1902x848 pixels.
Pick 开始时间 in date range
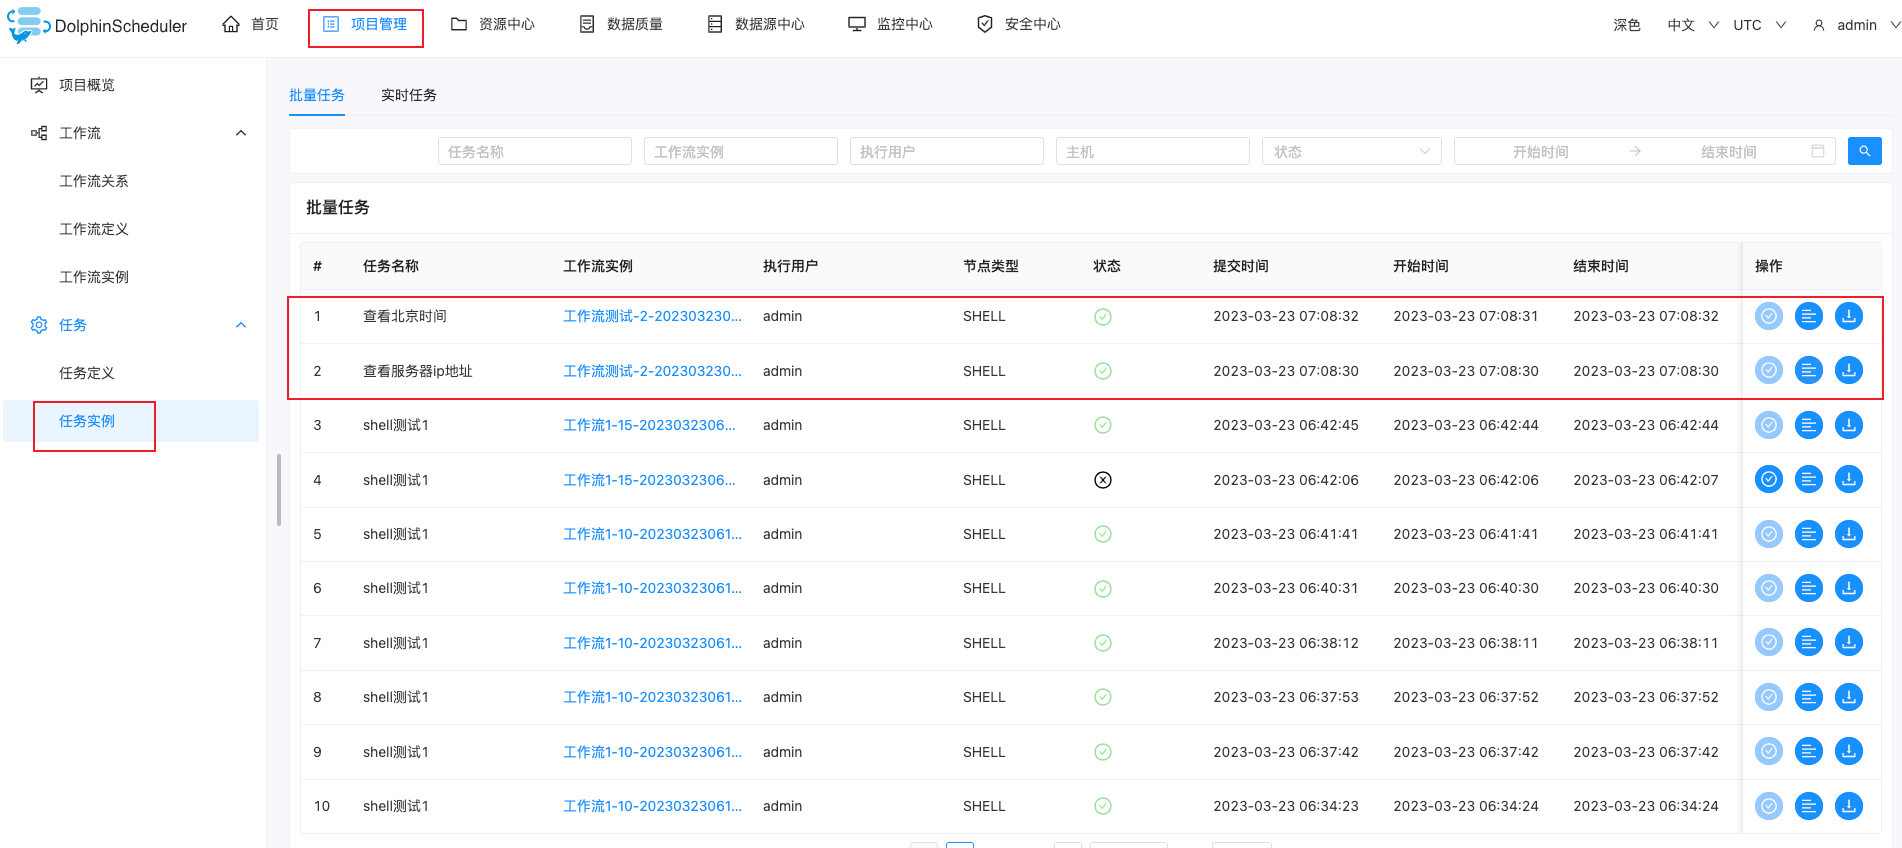pos(1540,151)
